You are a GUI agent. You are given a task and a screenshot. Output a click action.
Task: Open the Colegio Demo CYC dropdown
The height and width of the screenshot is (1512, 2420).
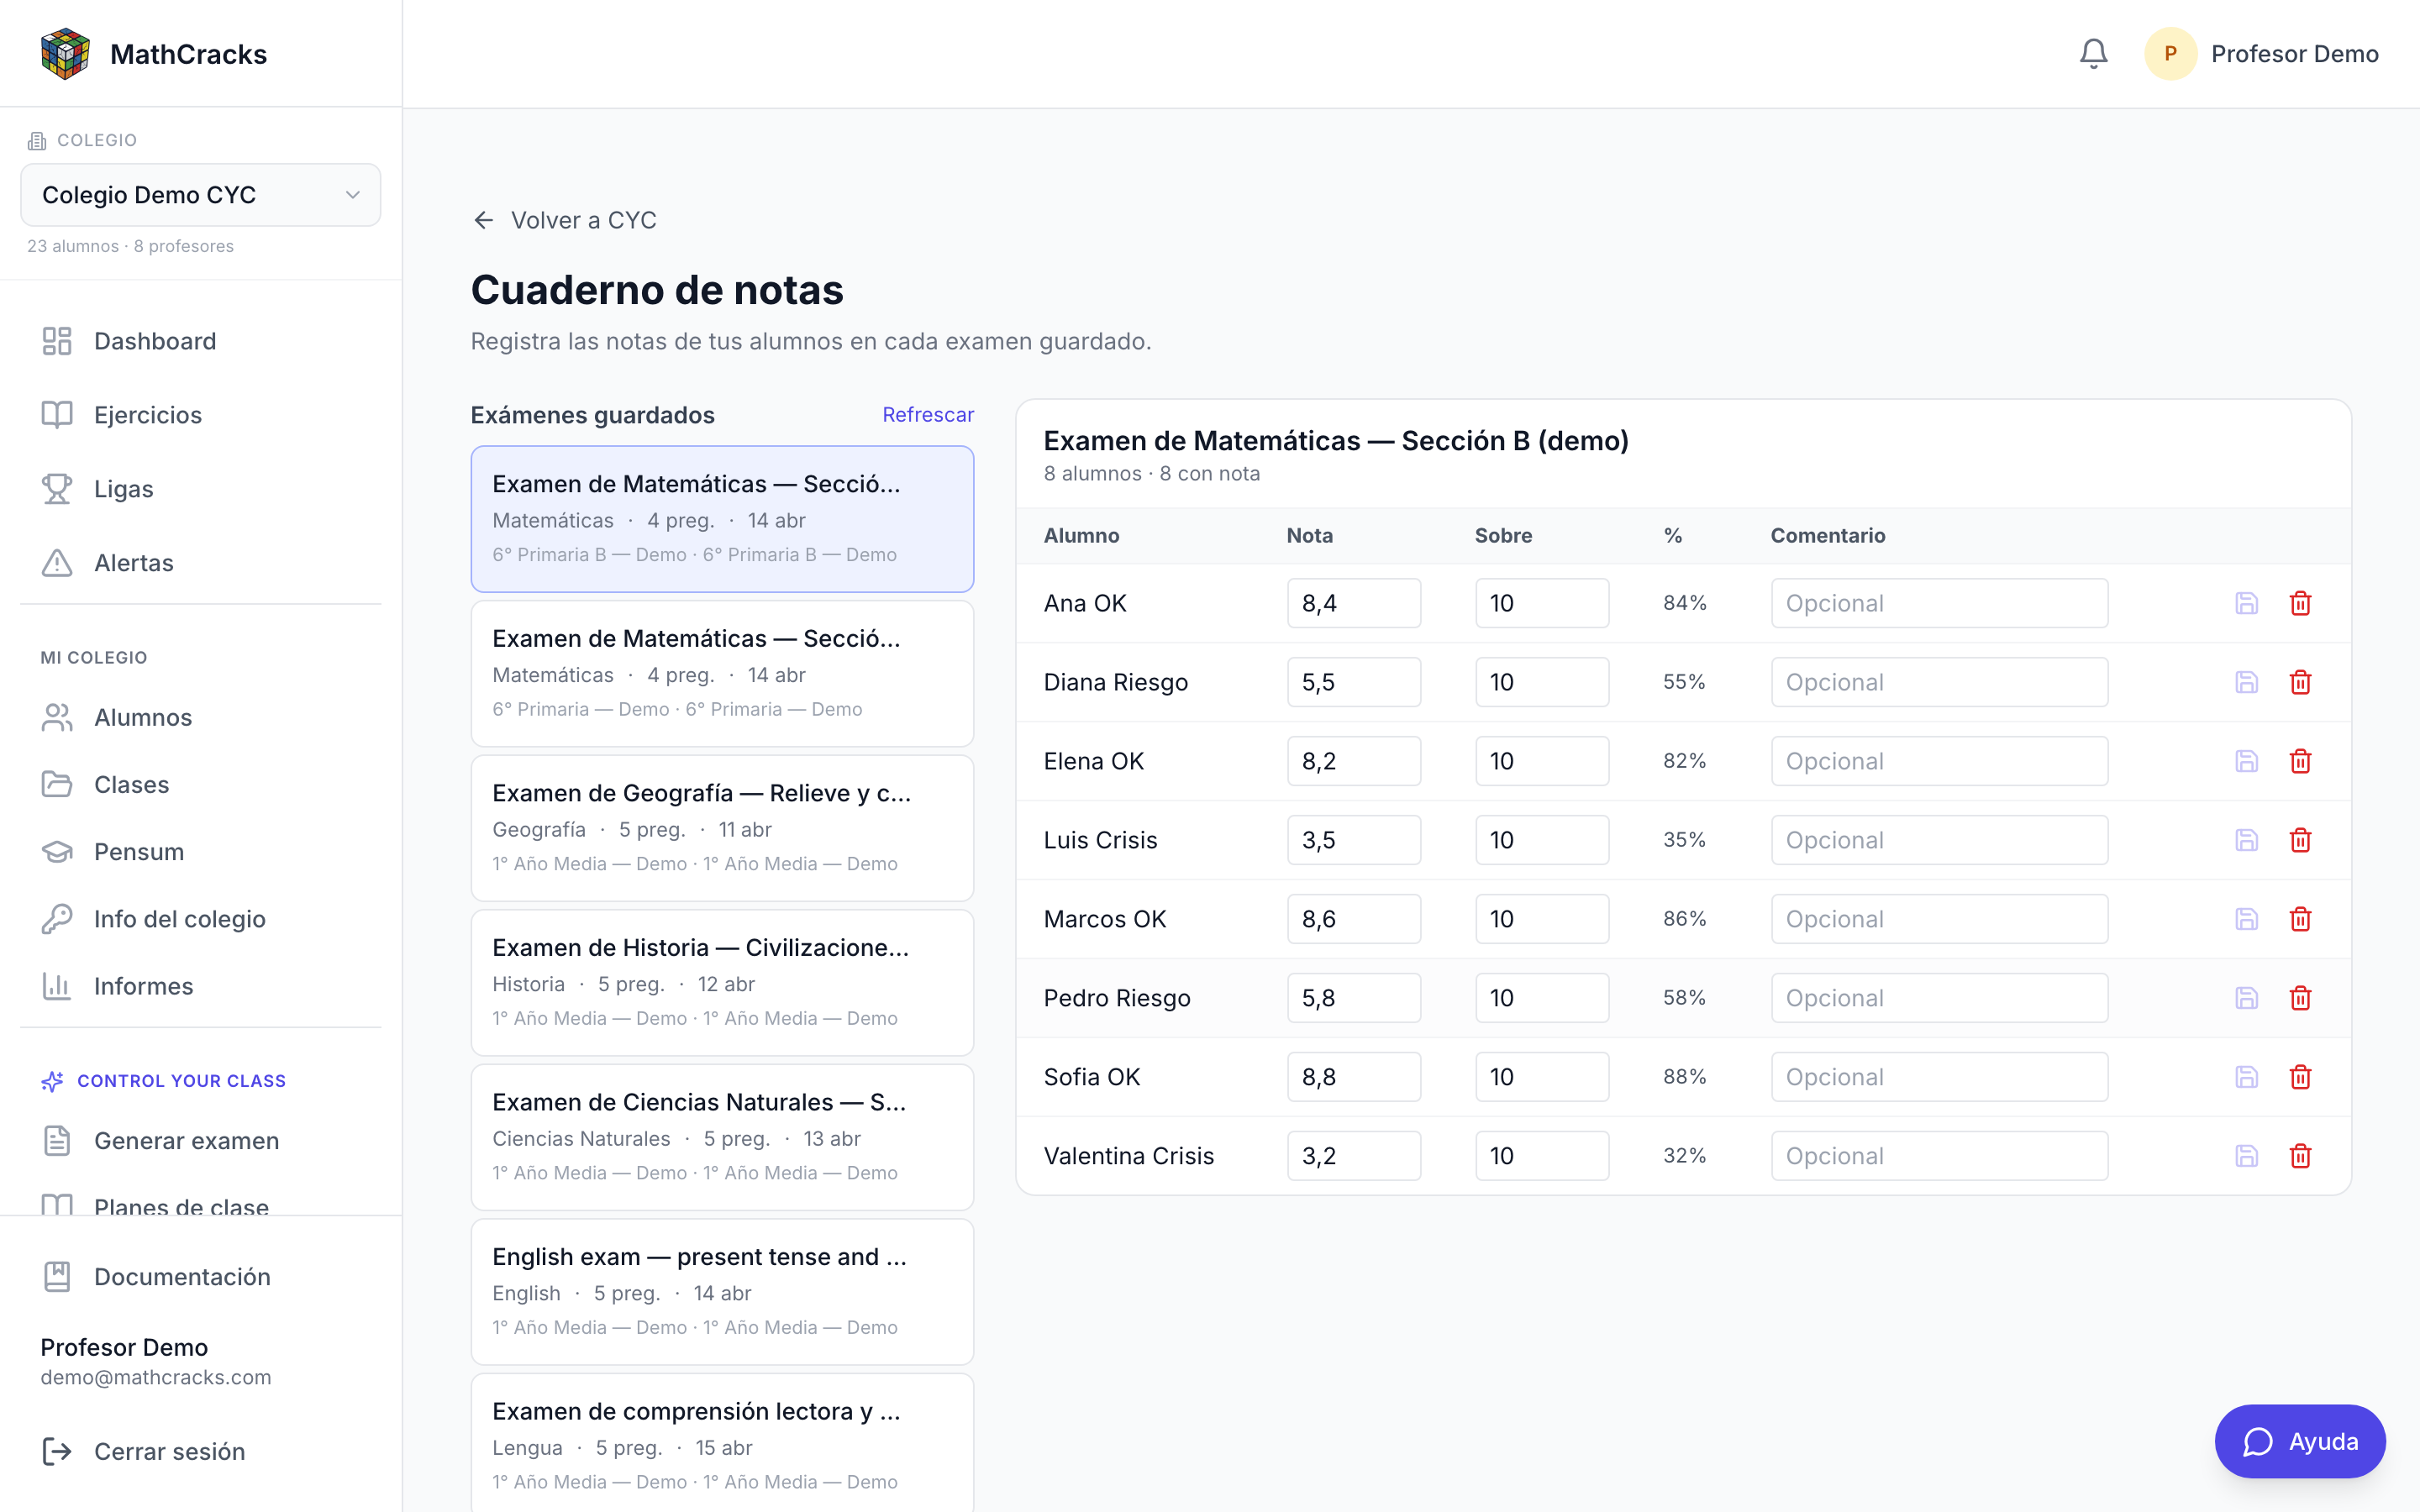200,195
